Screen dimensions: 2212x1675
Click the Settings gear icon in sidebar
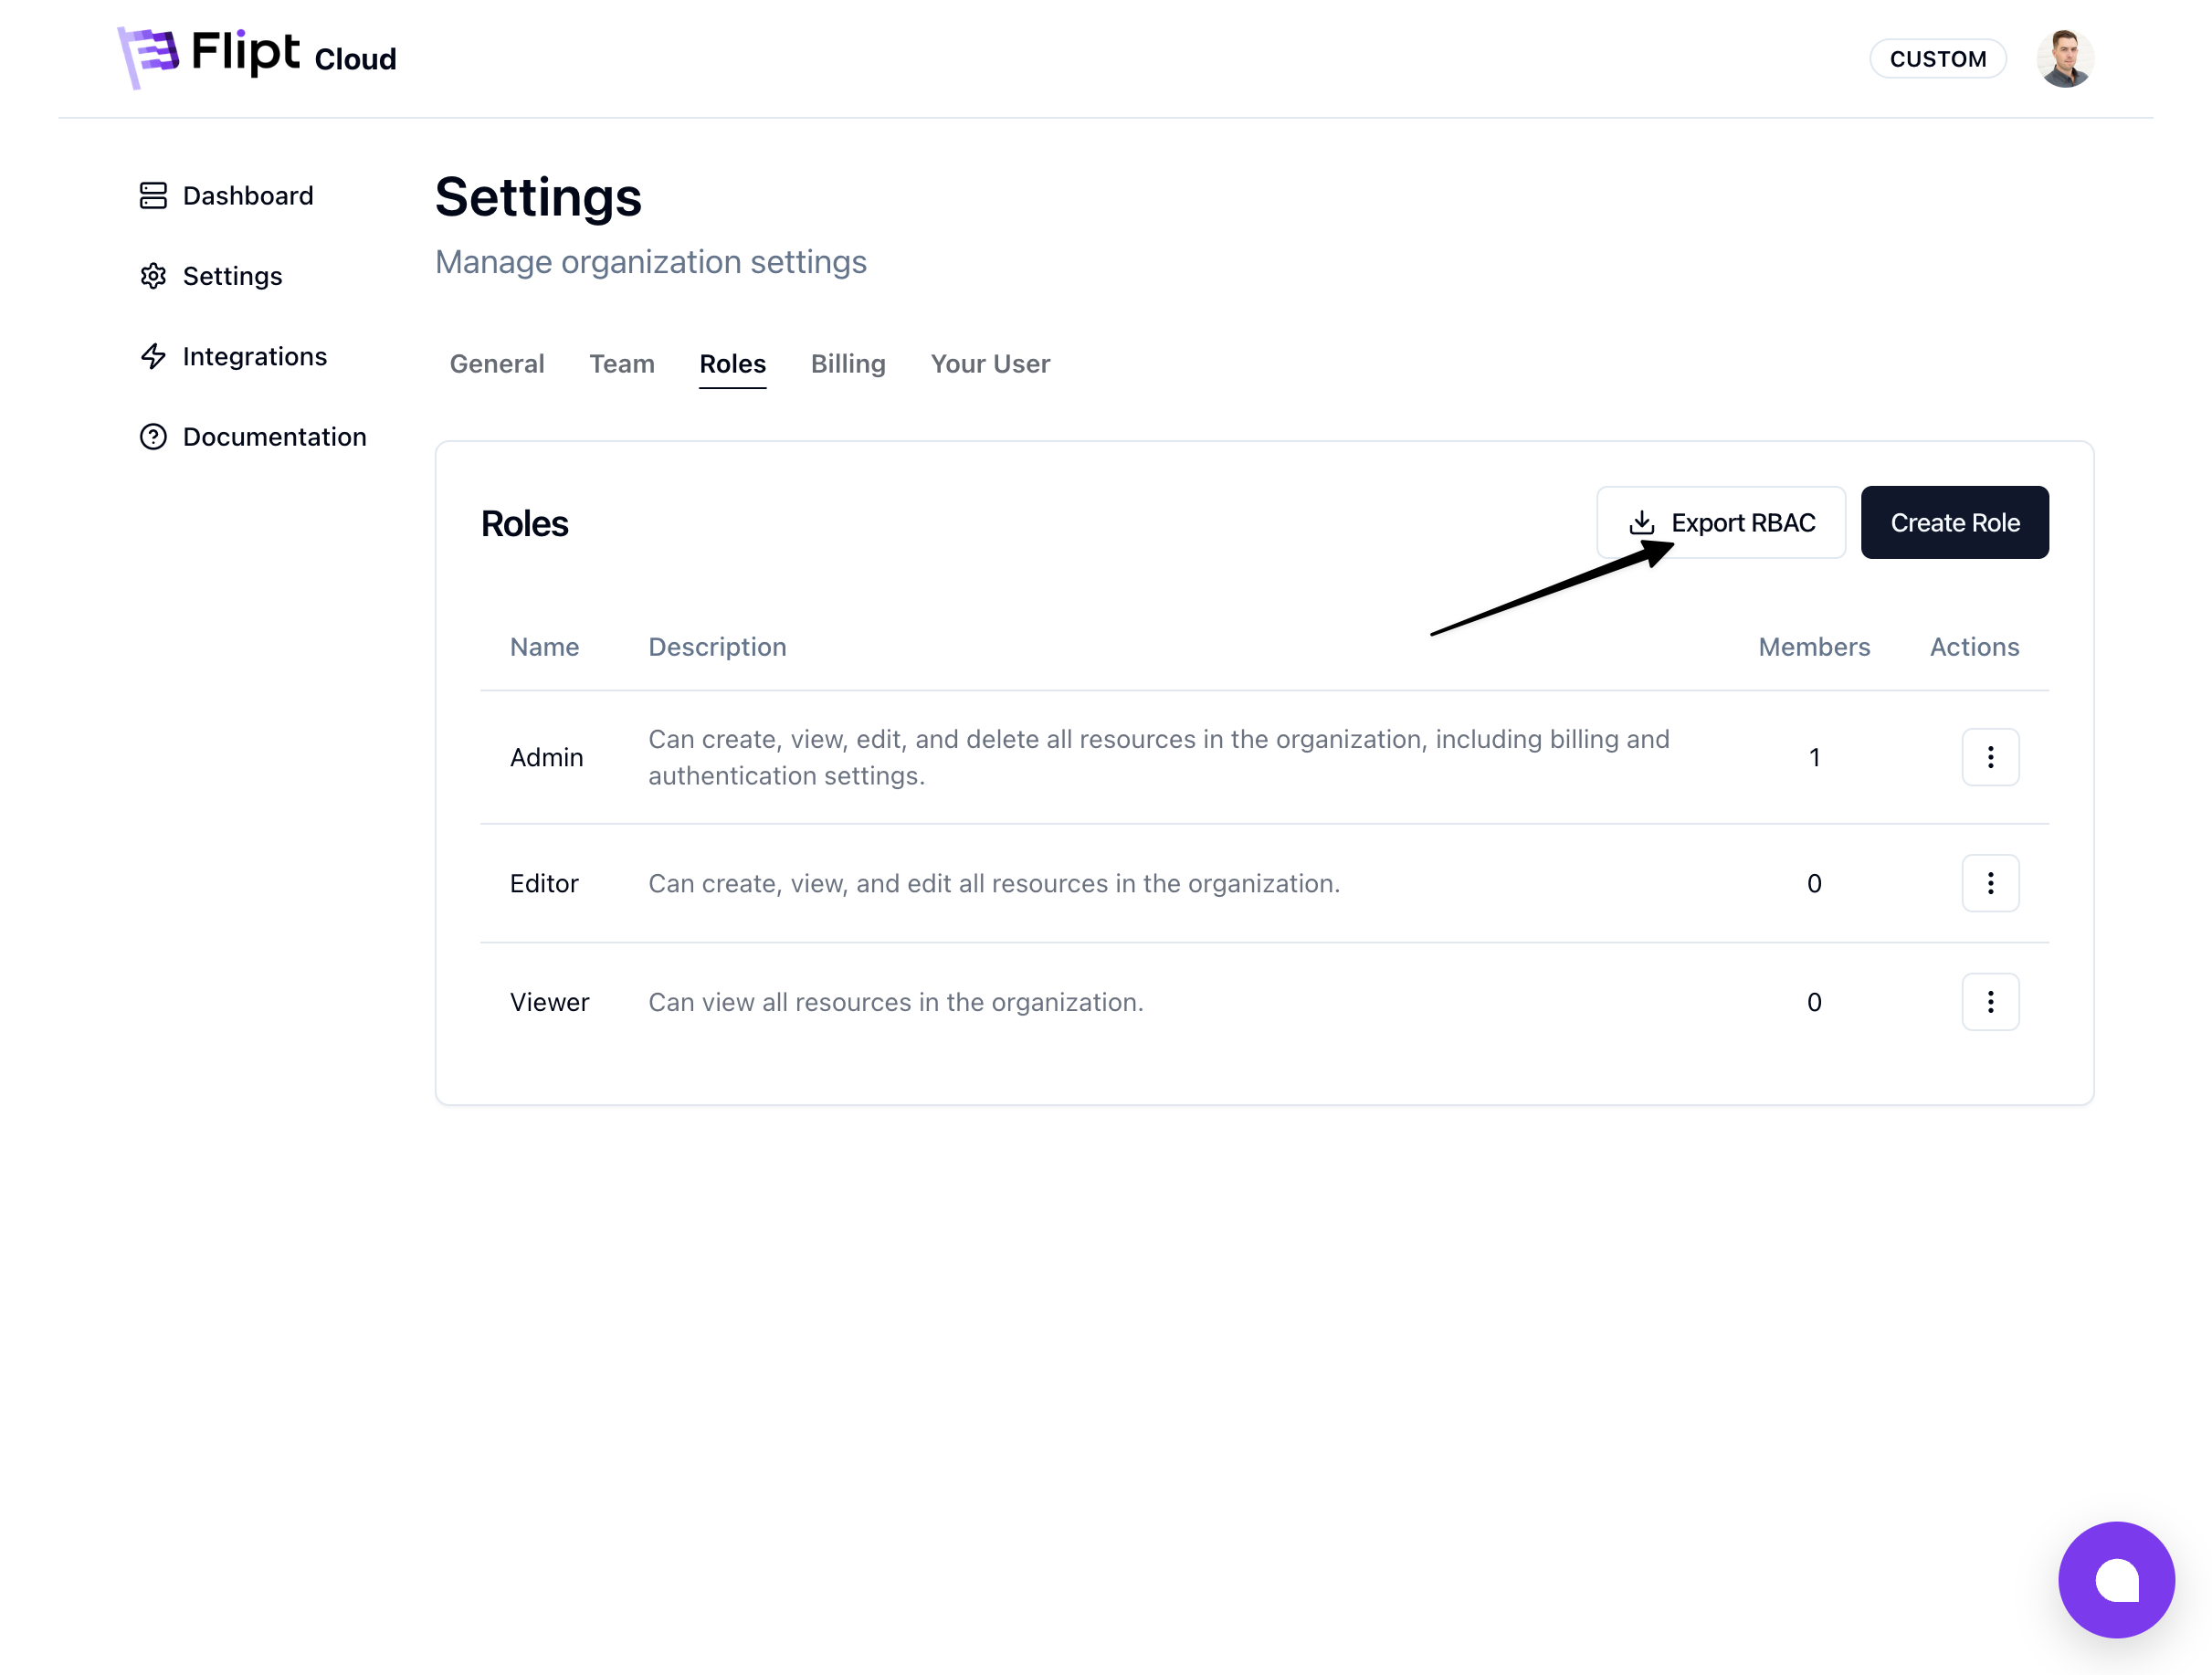point(153,276)
